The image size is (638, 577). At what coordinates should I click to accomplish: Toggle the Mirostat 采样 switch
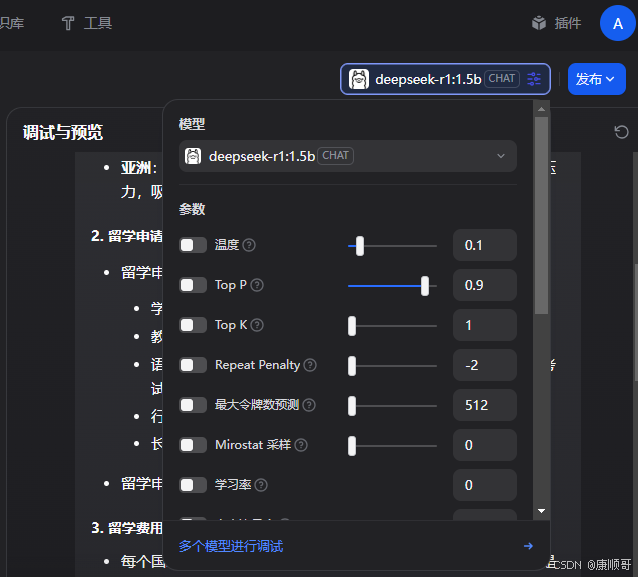tap(193, 445)
